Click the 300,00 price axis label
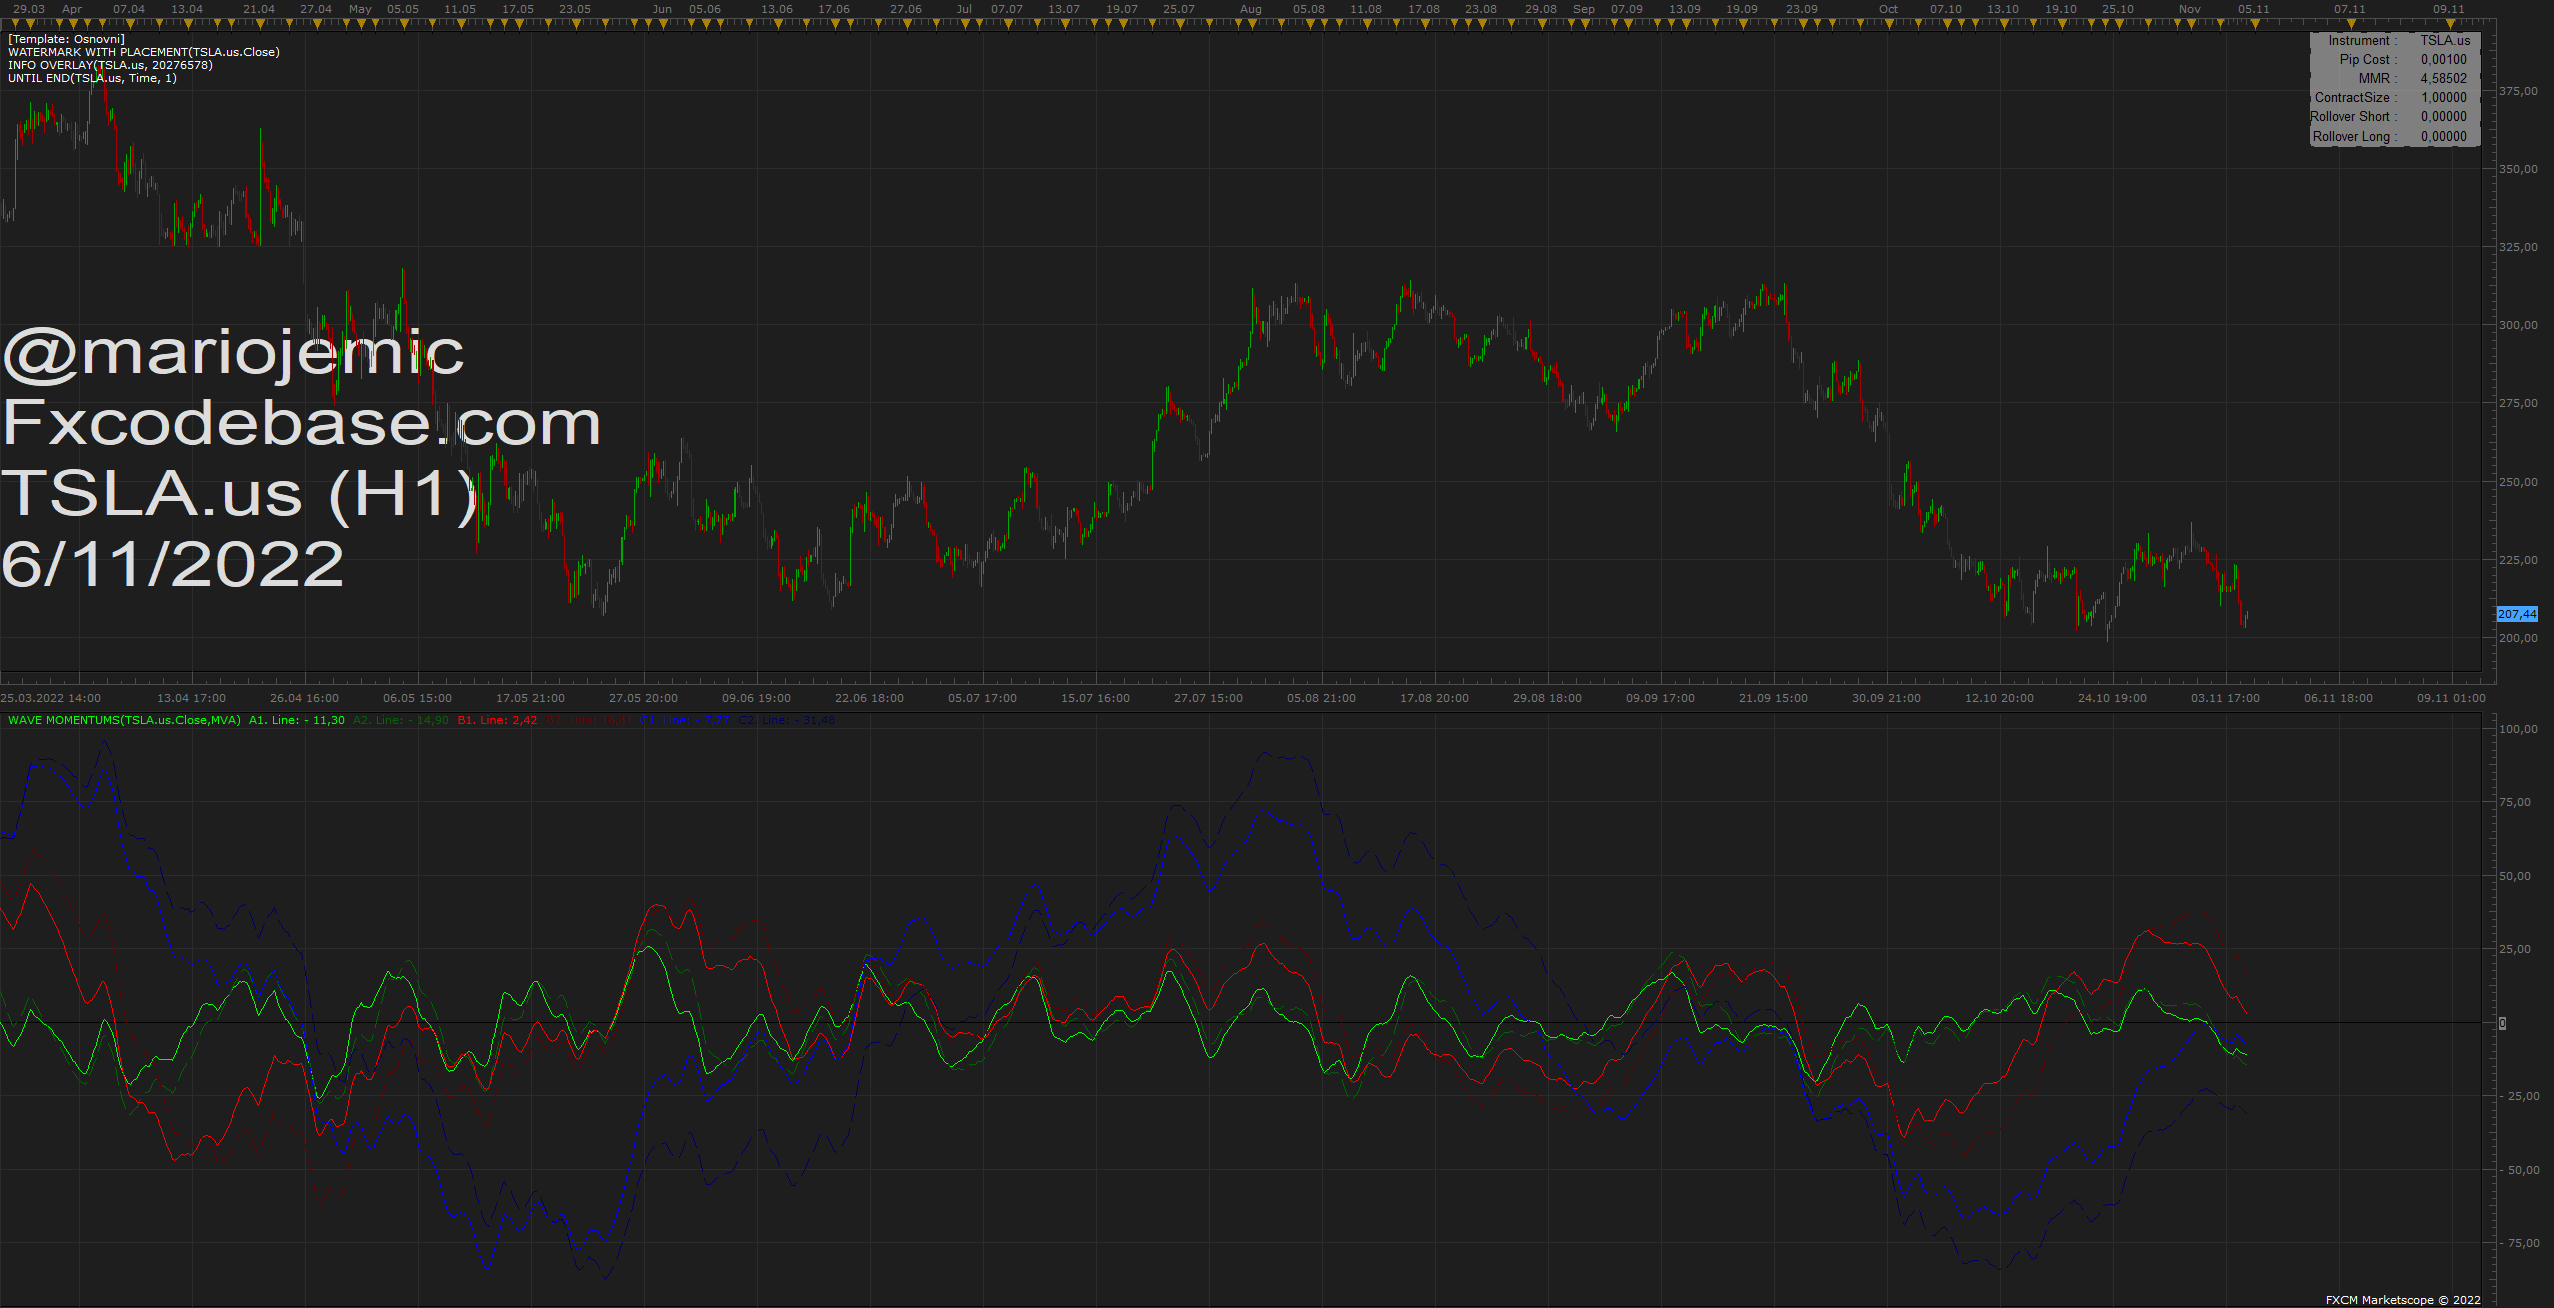 (x=2518, y=325)
